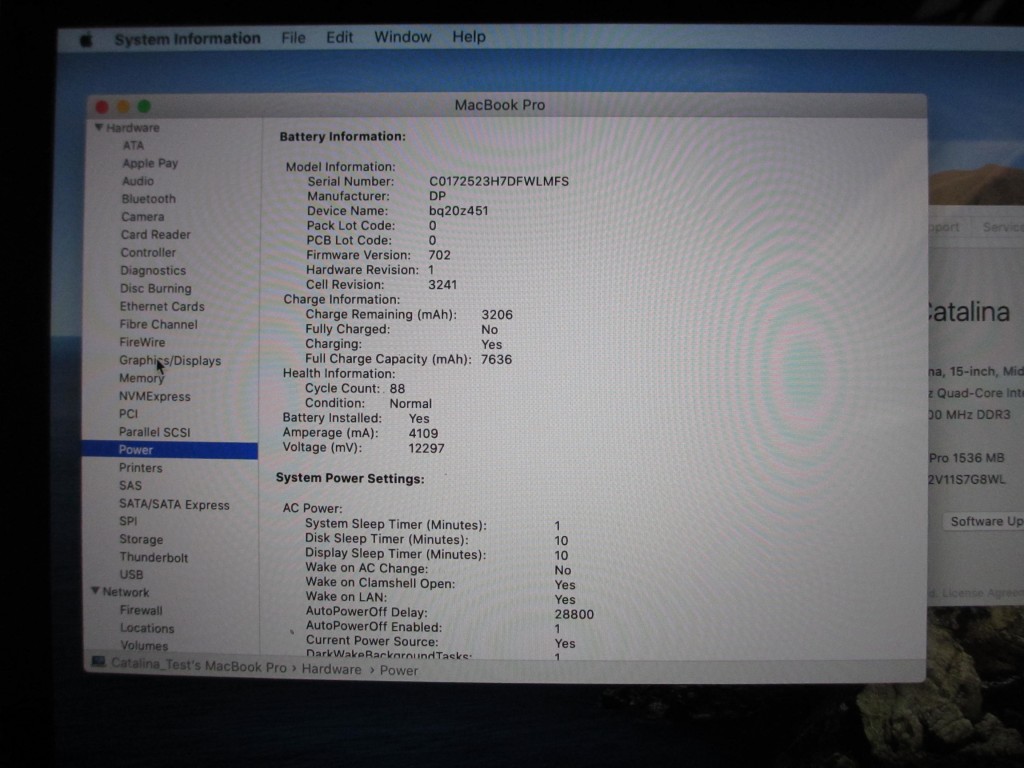Click the cycle count value 88

397,389
